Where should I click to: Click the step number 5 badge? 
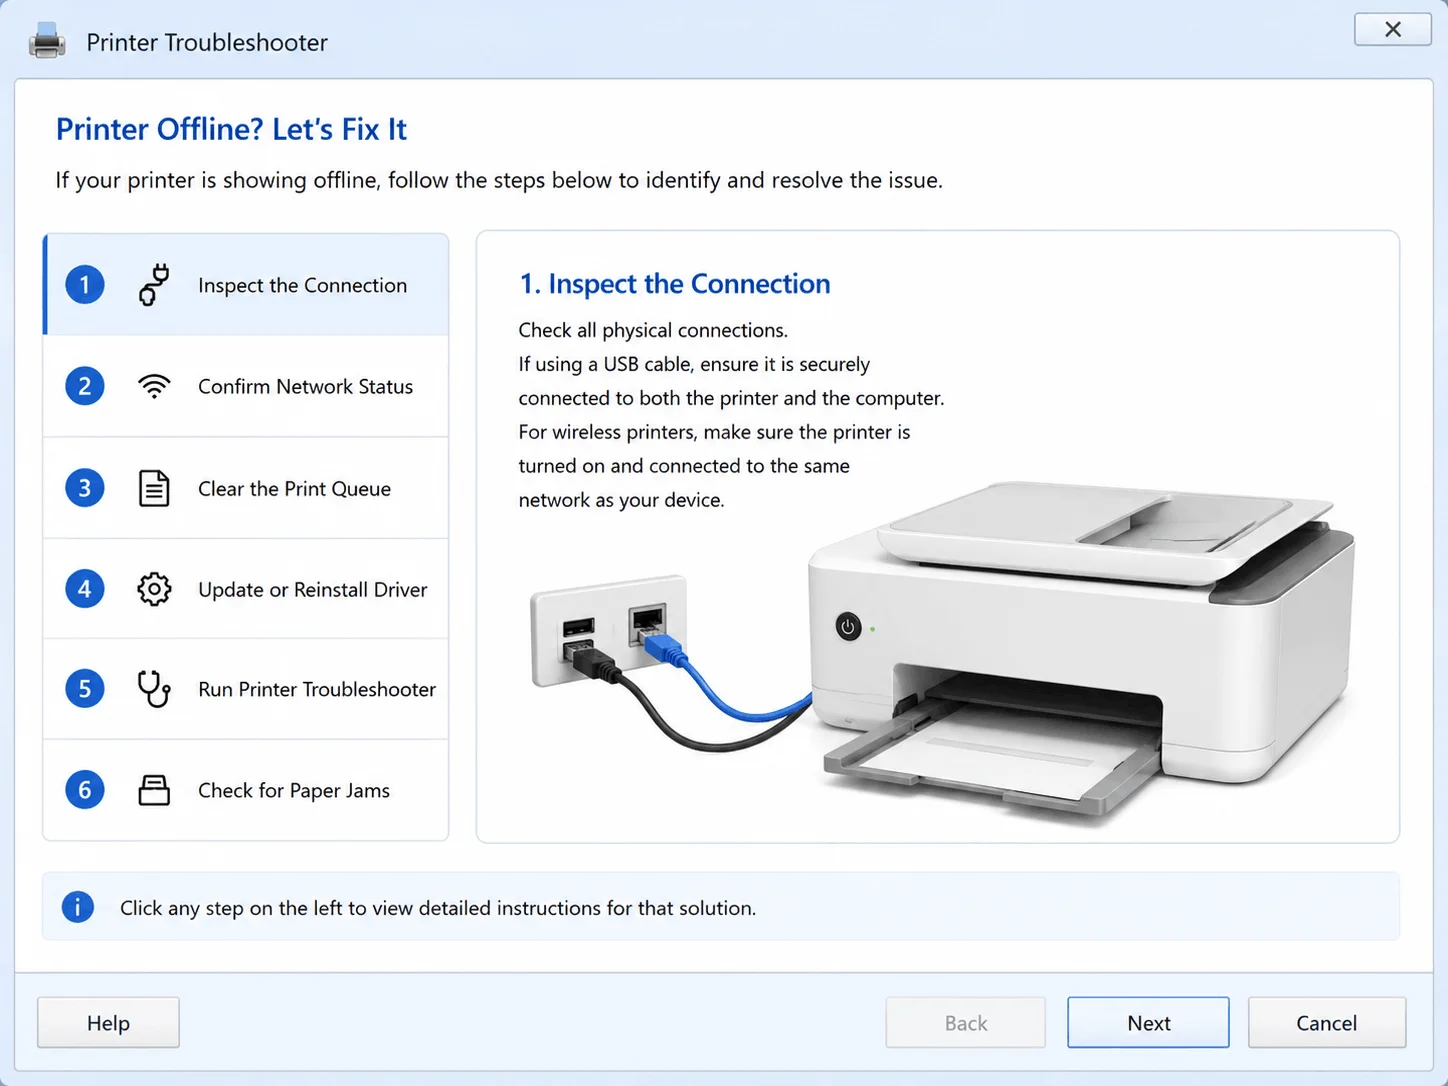[x=85, y=689]
